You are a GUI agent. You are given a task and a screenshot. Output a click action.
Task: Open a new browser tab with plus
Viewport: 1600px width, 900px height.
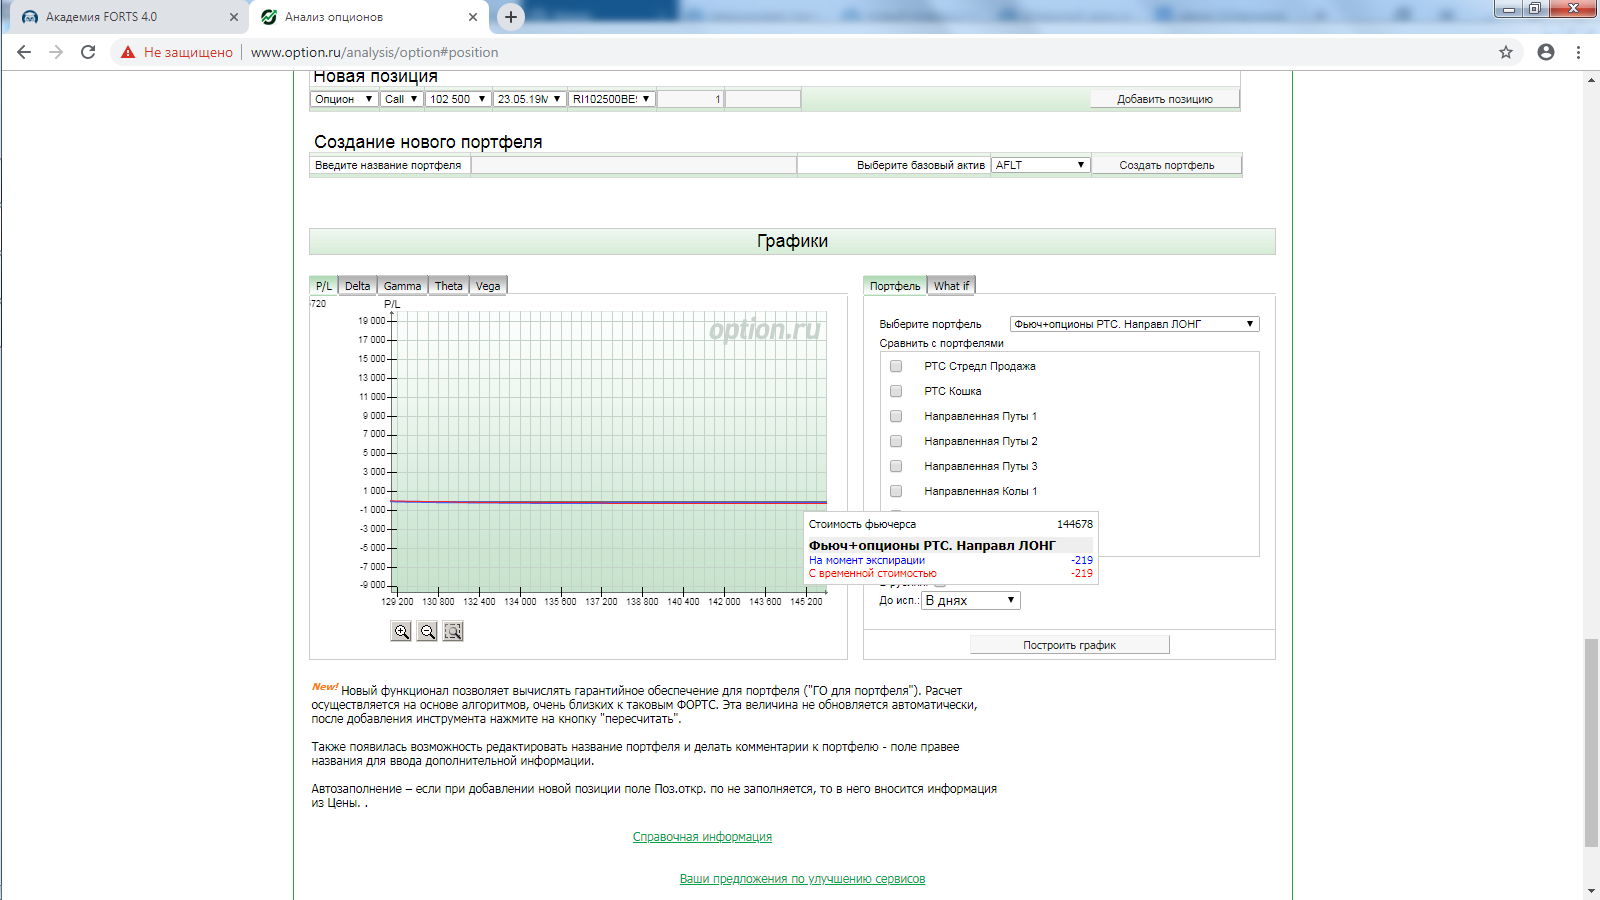click(511, 17)
